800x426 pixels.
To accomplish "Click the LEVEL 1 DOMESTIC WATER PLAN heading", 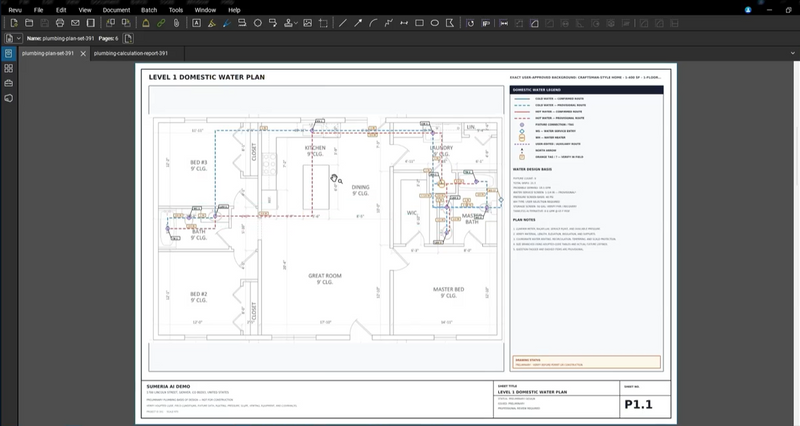I will (207, 77).
